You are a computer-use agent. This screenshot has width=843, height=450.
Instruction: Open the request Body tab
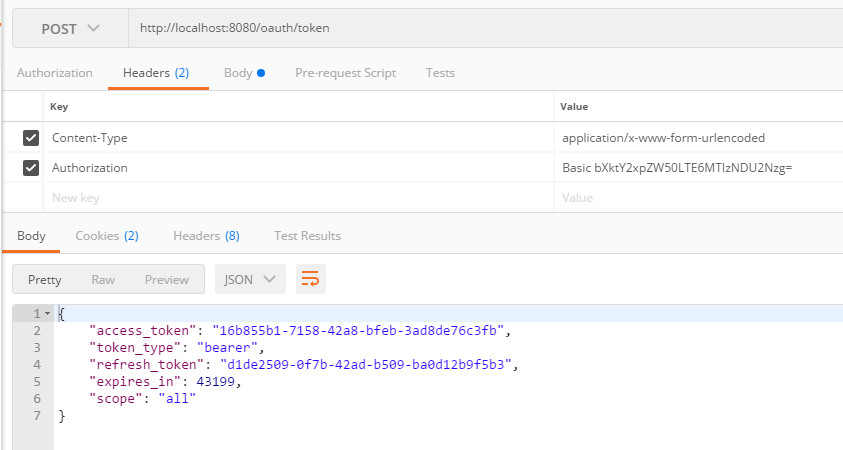243,73
